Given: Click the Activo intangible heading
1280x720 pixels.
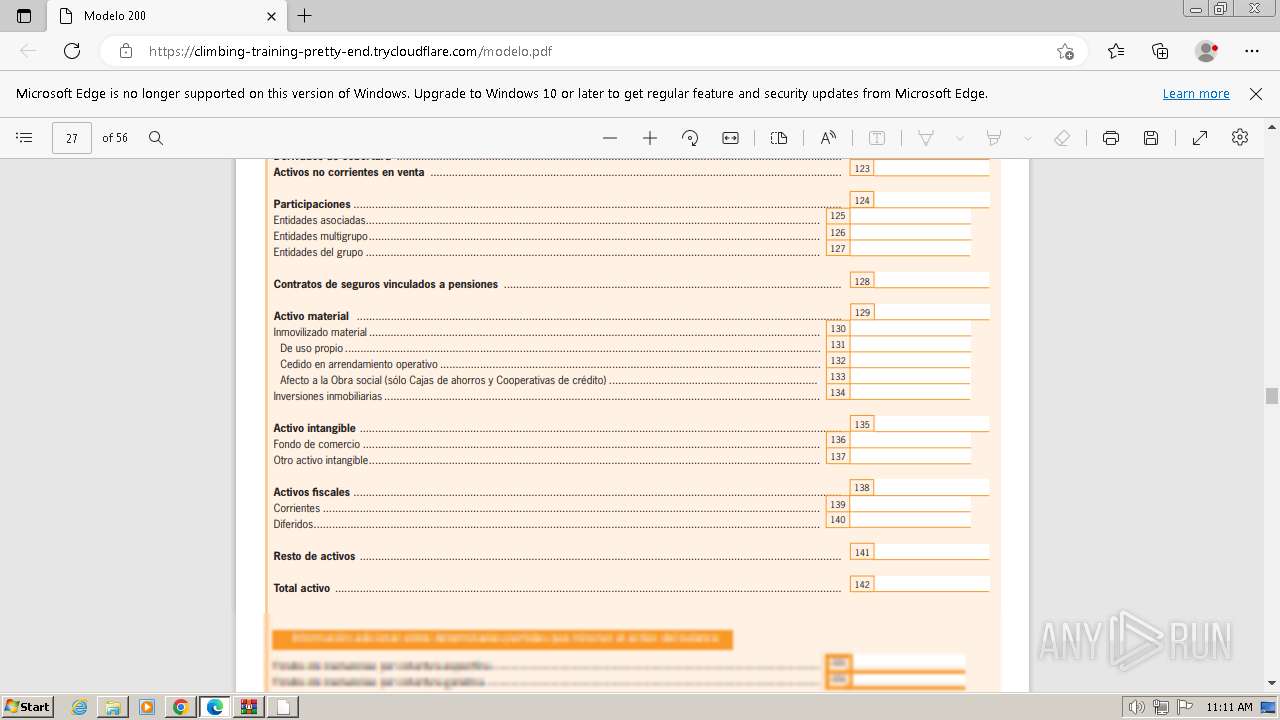Looking at the screenshot, I should [x=314, y=428].
